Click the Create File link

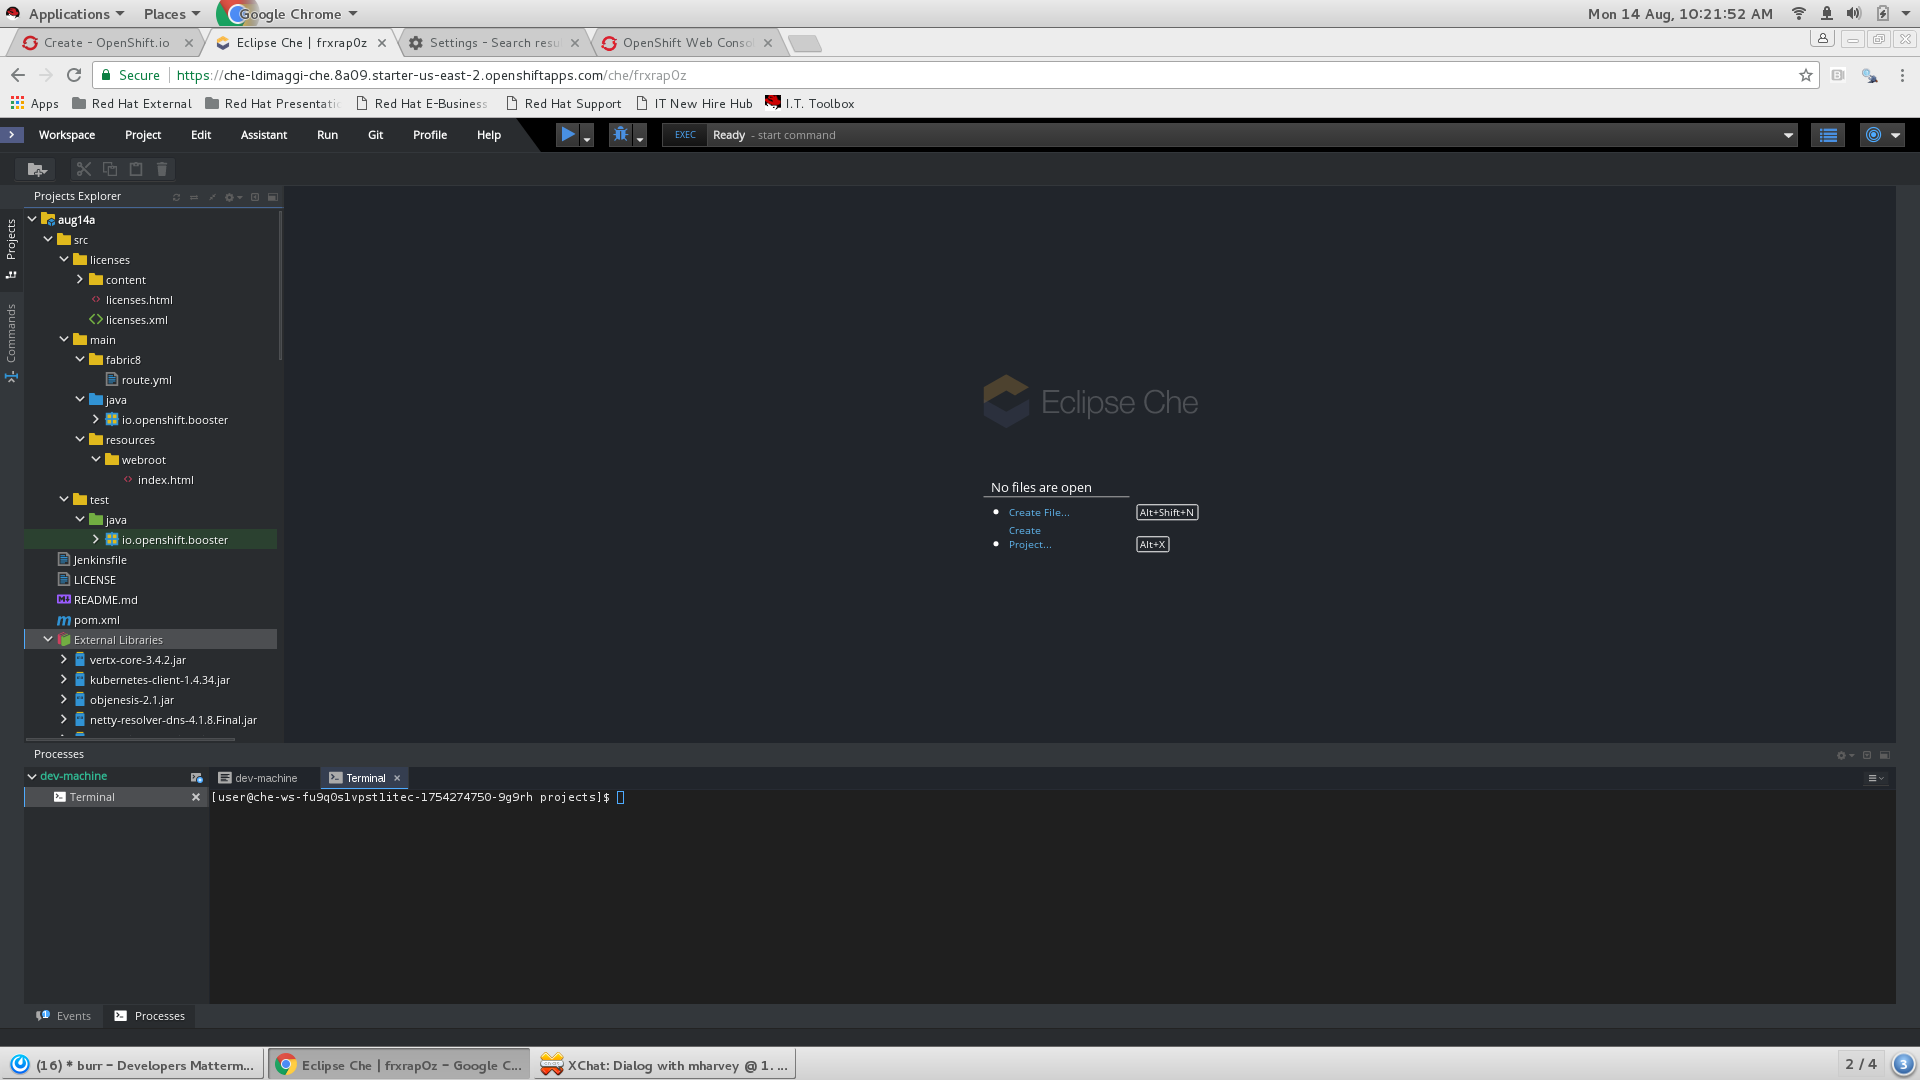1038,512
